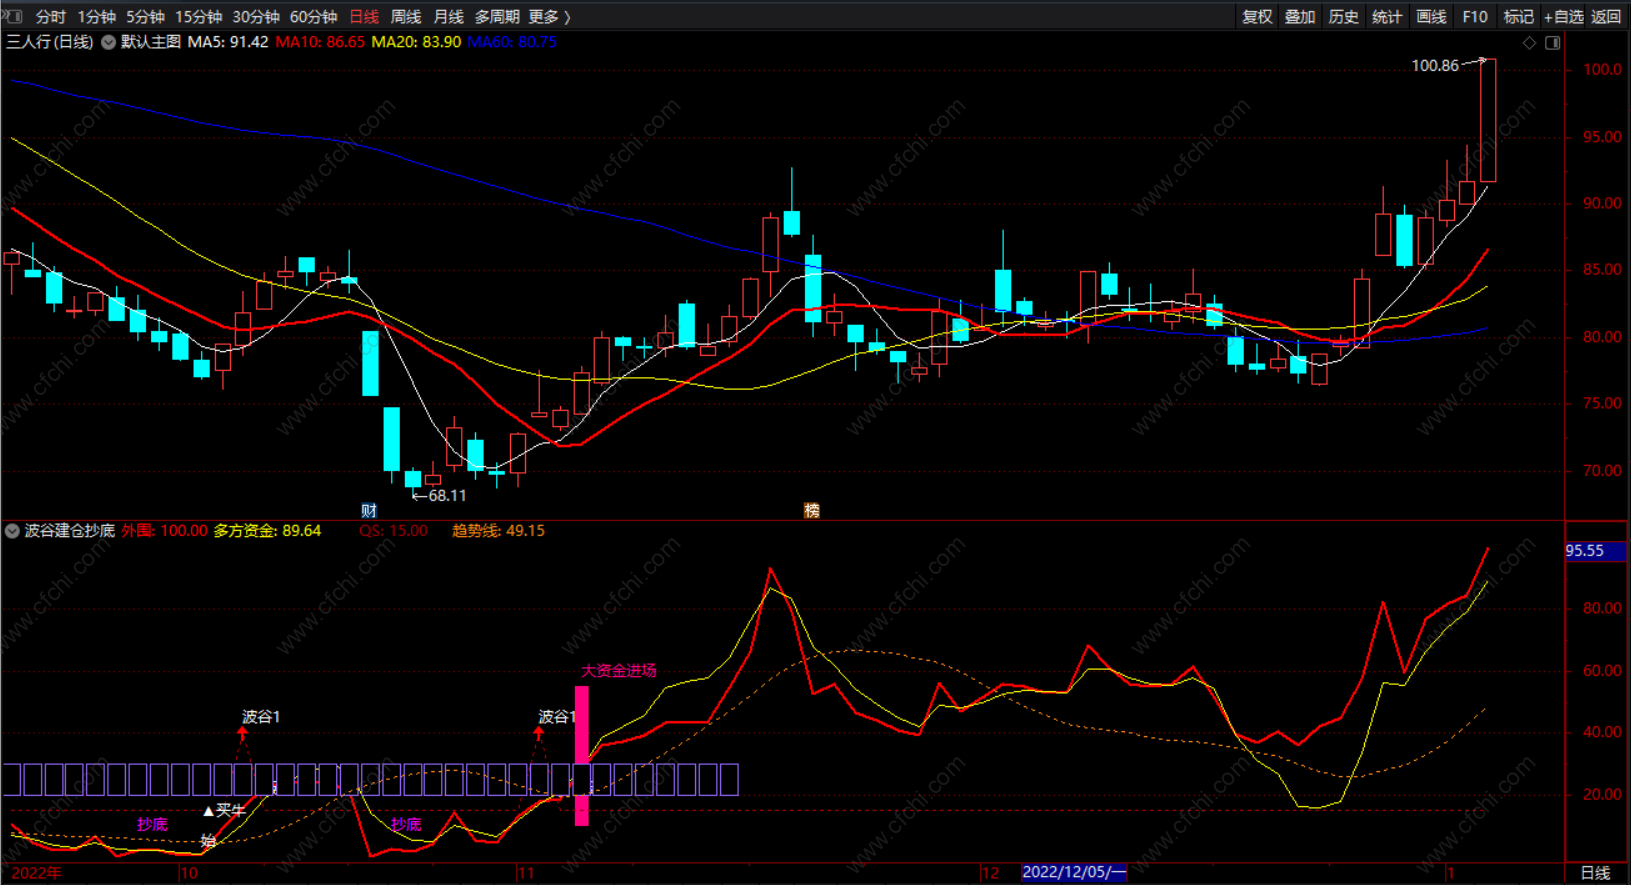Open the 波谷建仓抄底 indicator dropdown arrow
The width and height of the screenshot is (1631, 885).
tap(12, 531)
